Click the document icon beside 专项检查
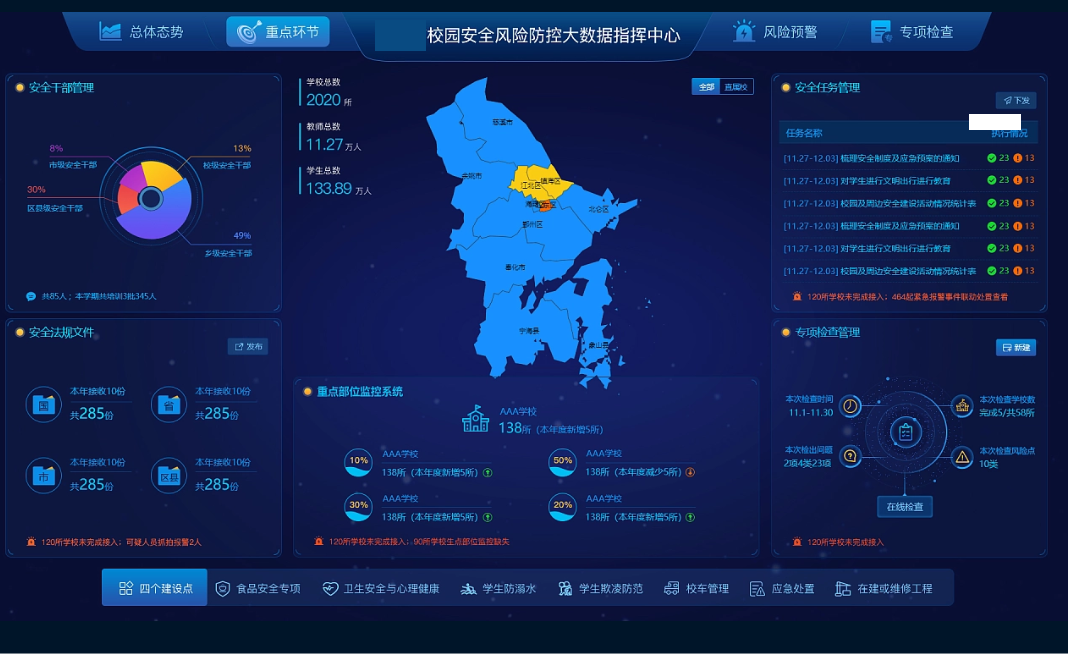This screenshot has width=1068, height=654. (881, 31)
